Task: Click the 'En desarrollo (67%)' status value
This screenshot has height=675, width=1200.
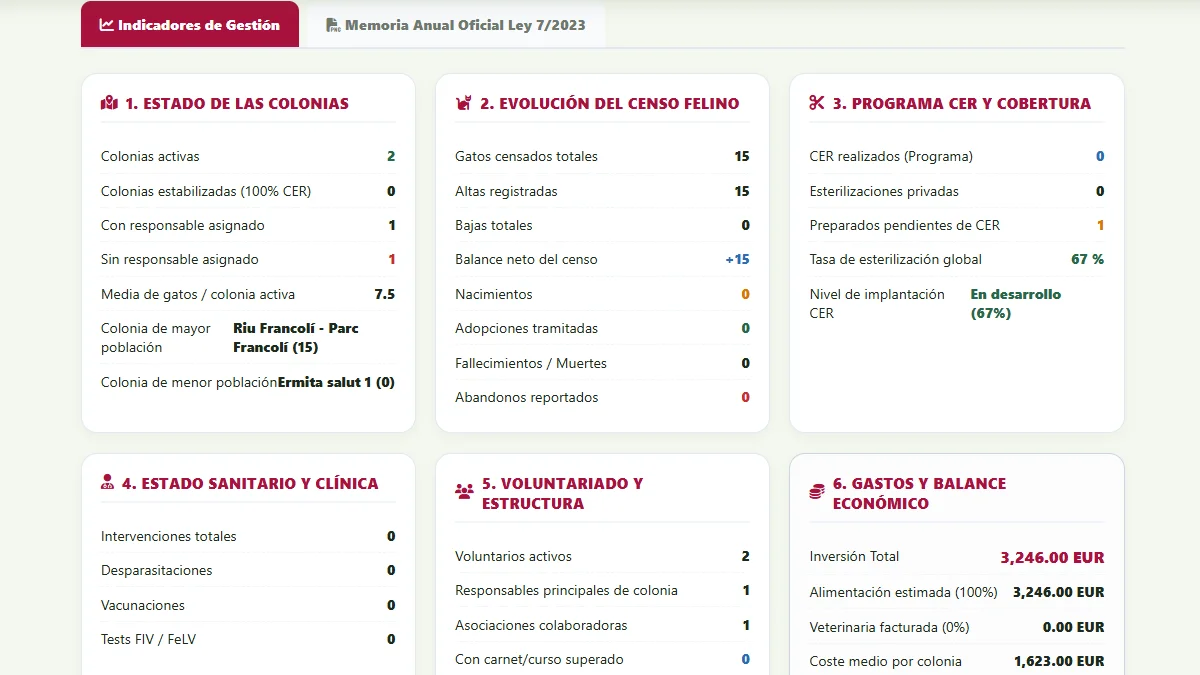Action: click(1016, 303)
